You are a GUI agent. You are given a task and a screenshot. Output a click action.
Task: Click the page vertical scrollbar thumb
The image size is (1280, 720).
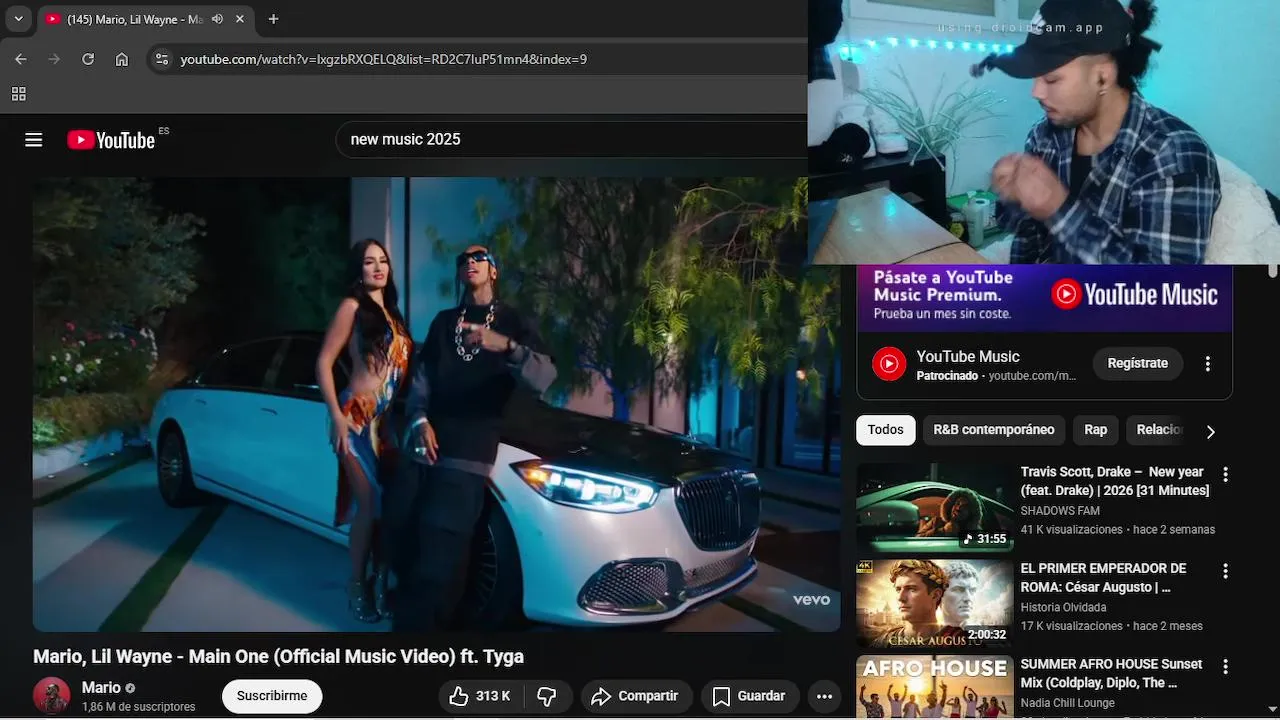pos(1273,270)
